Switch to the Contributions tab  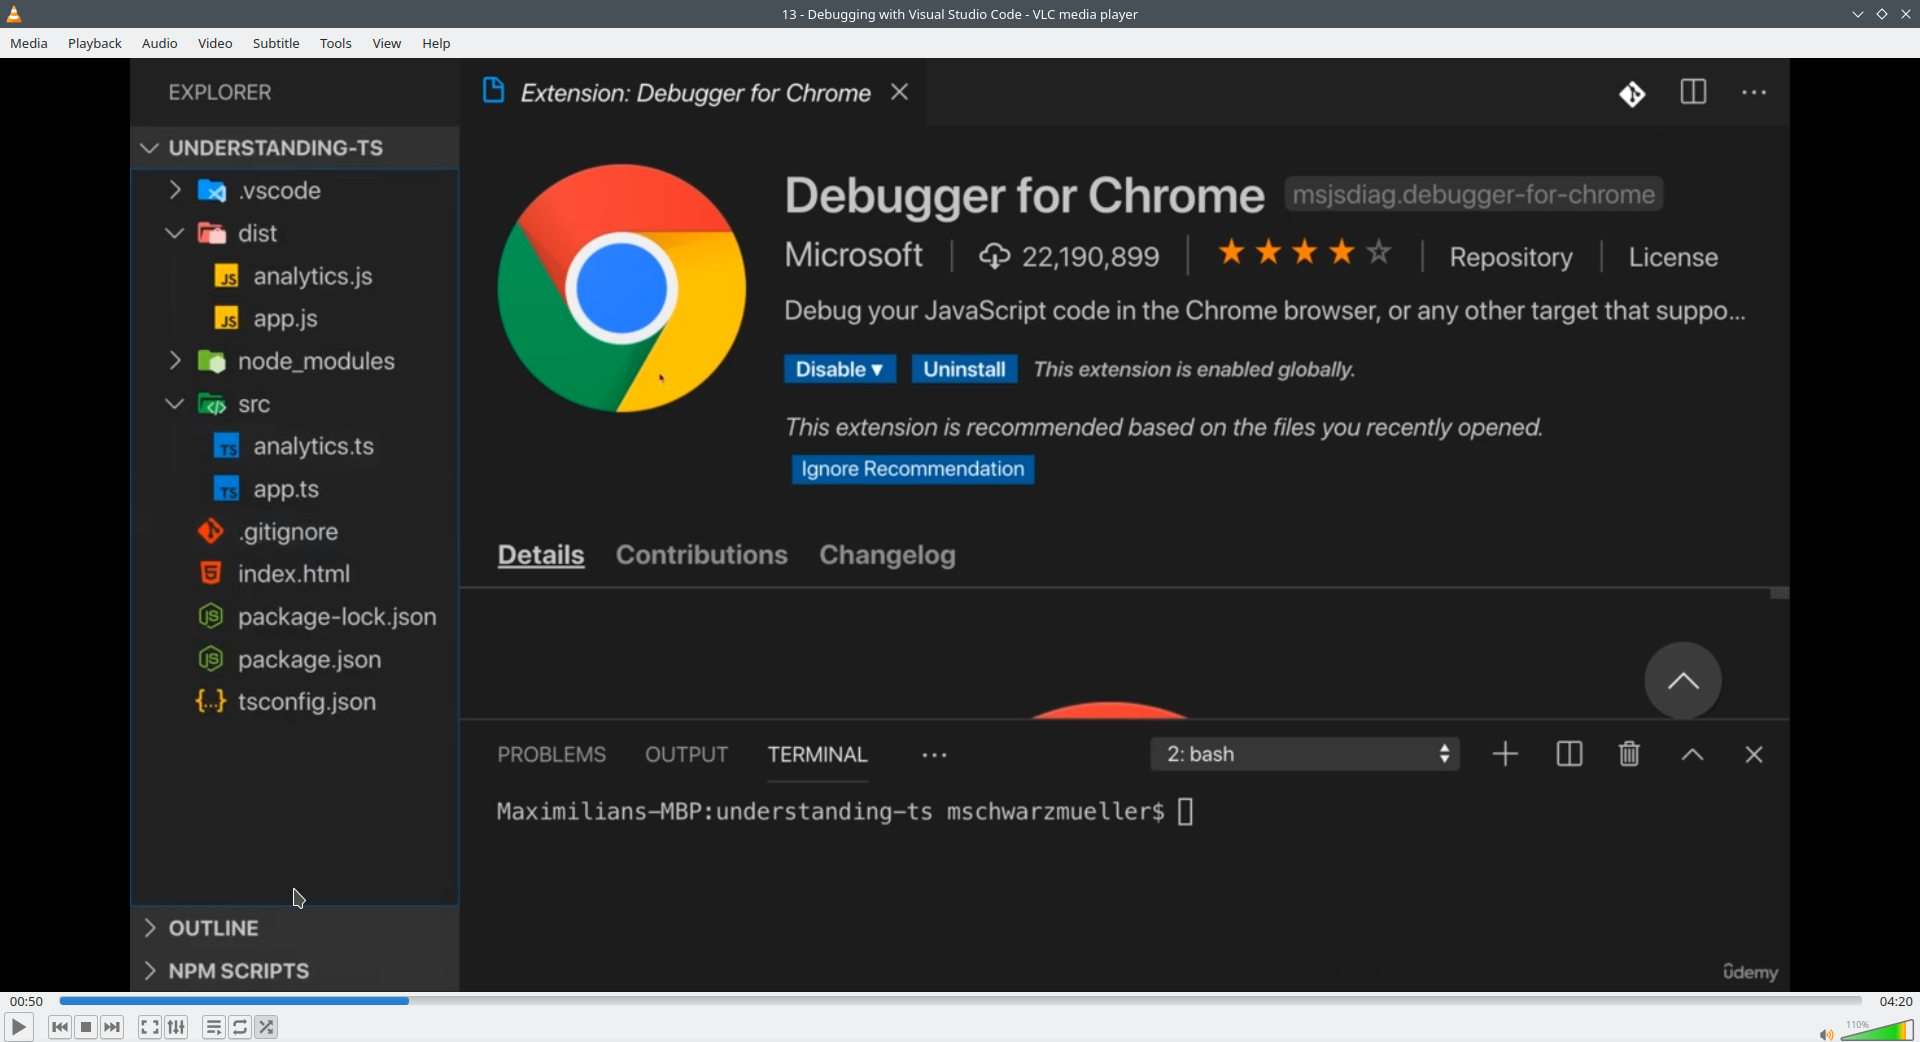click(702, 555)
